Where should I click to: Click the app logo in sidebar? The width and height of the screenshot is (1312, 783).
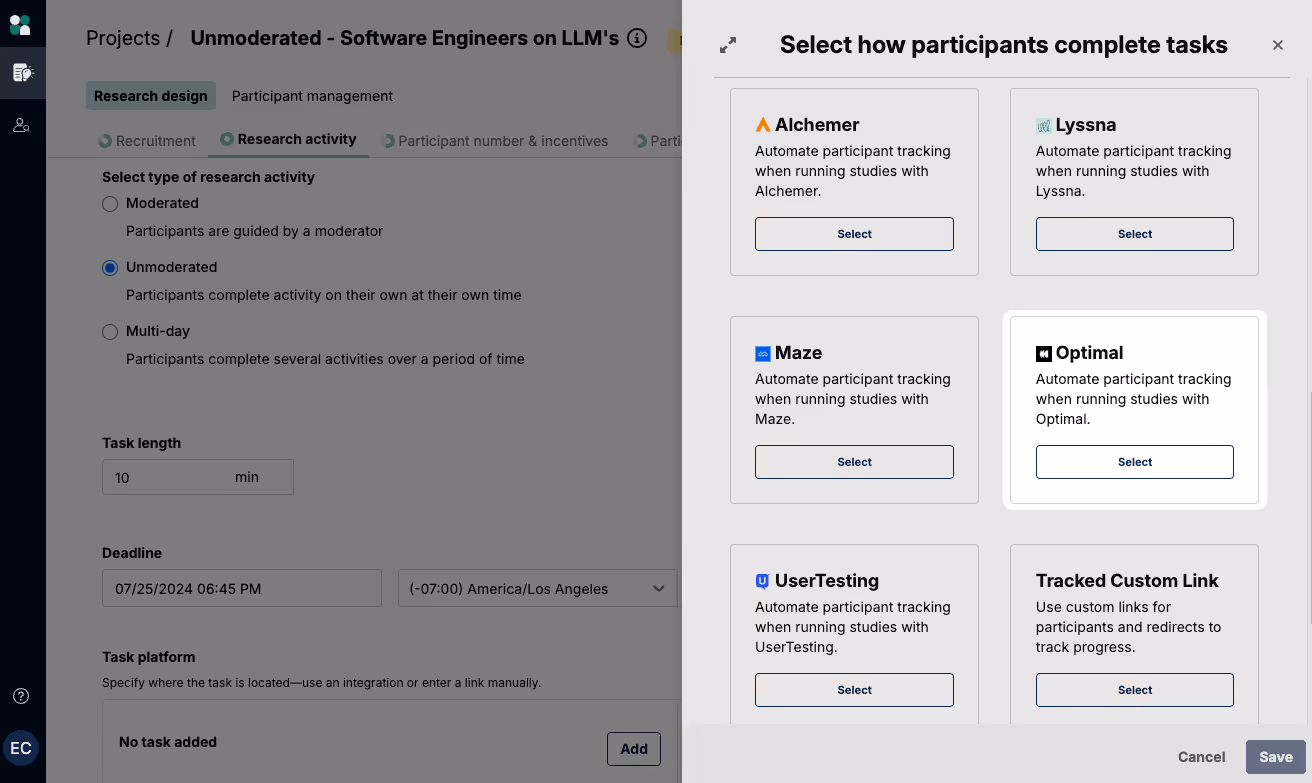[x=20, y=24]
